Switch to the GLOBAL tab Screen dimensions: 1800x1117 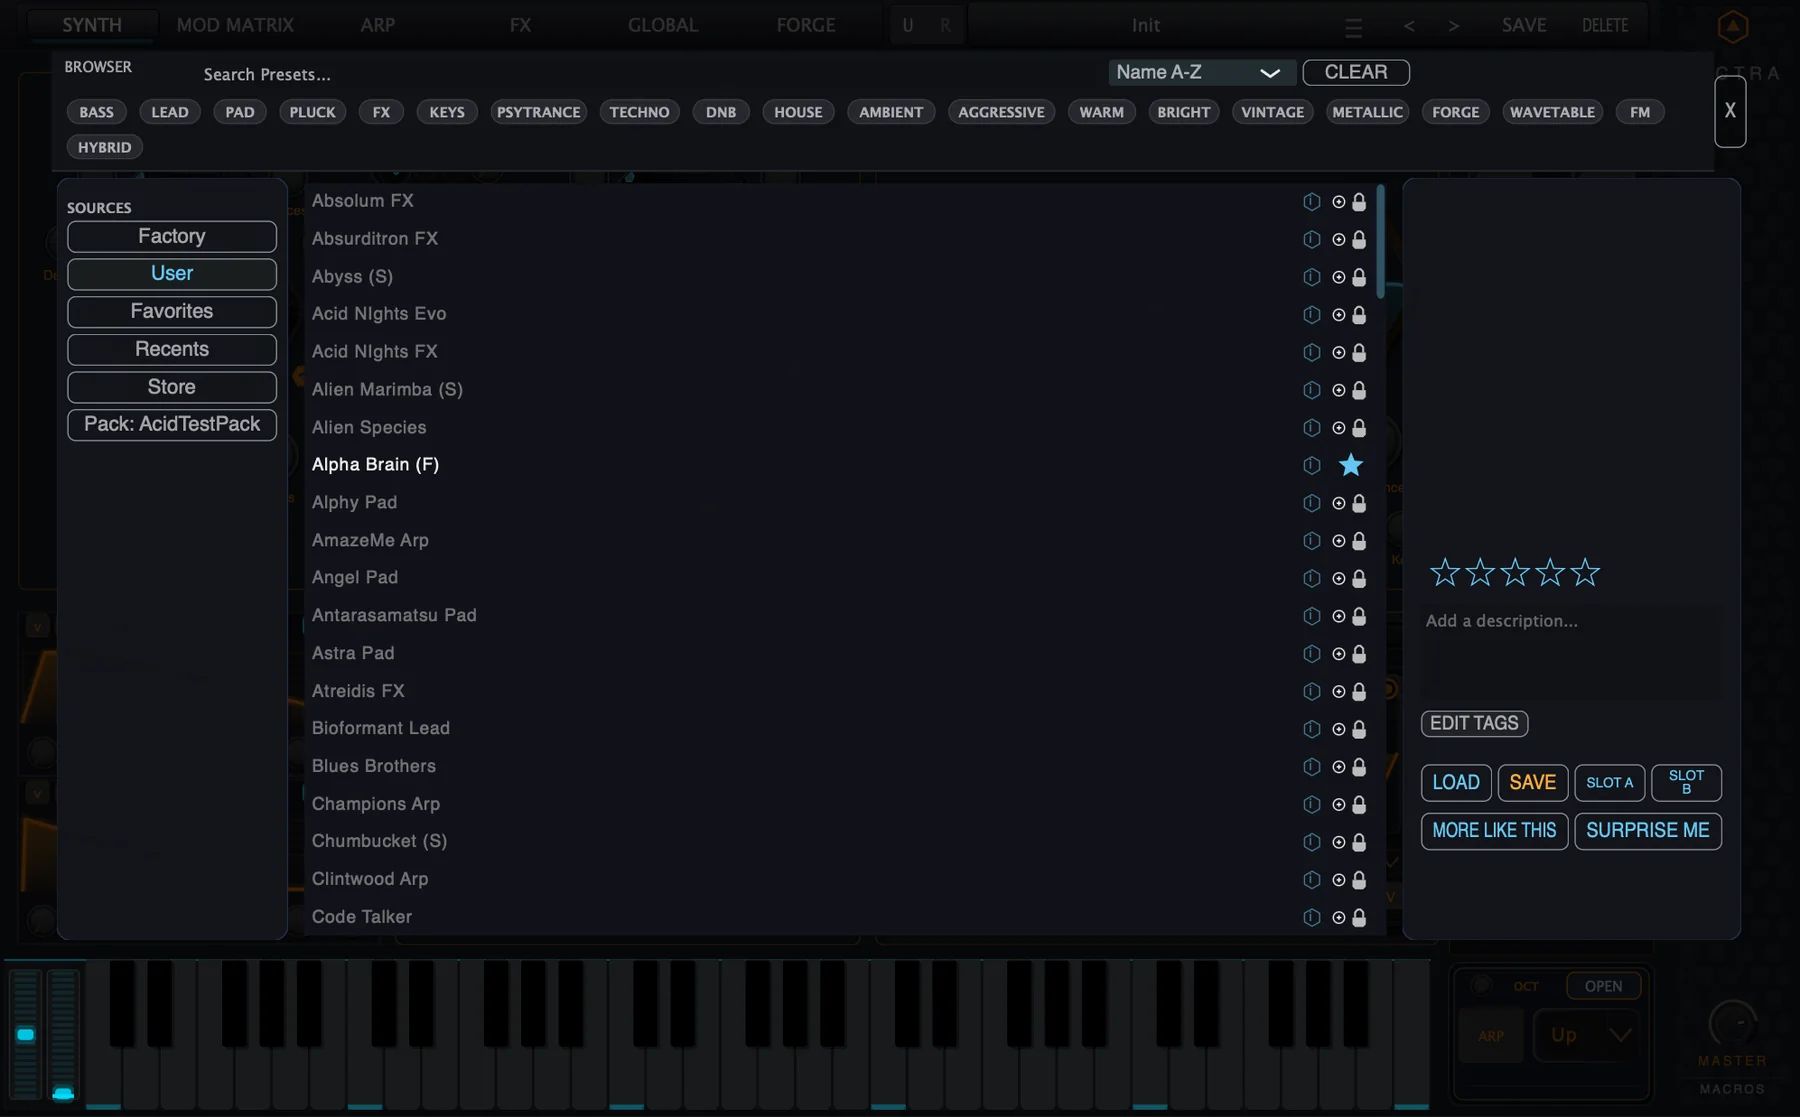663,25
